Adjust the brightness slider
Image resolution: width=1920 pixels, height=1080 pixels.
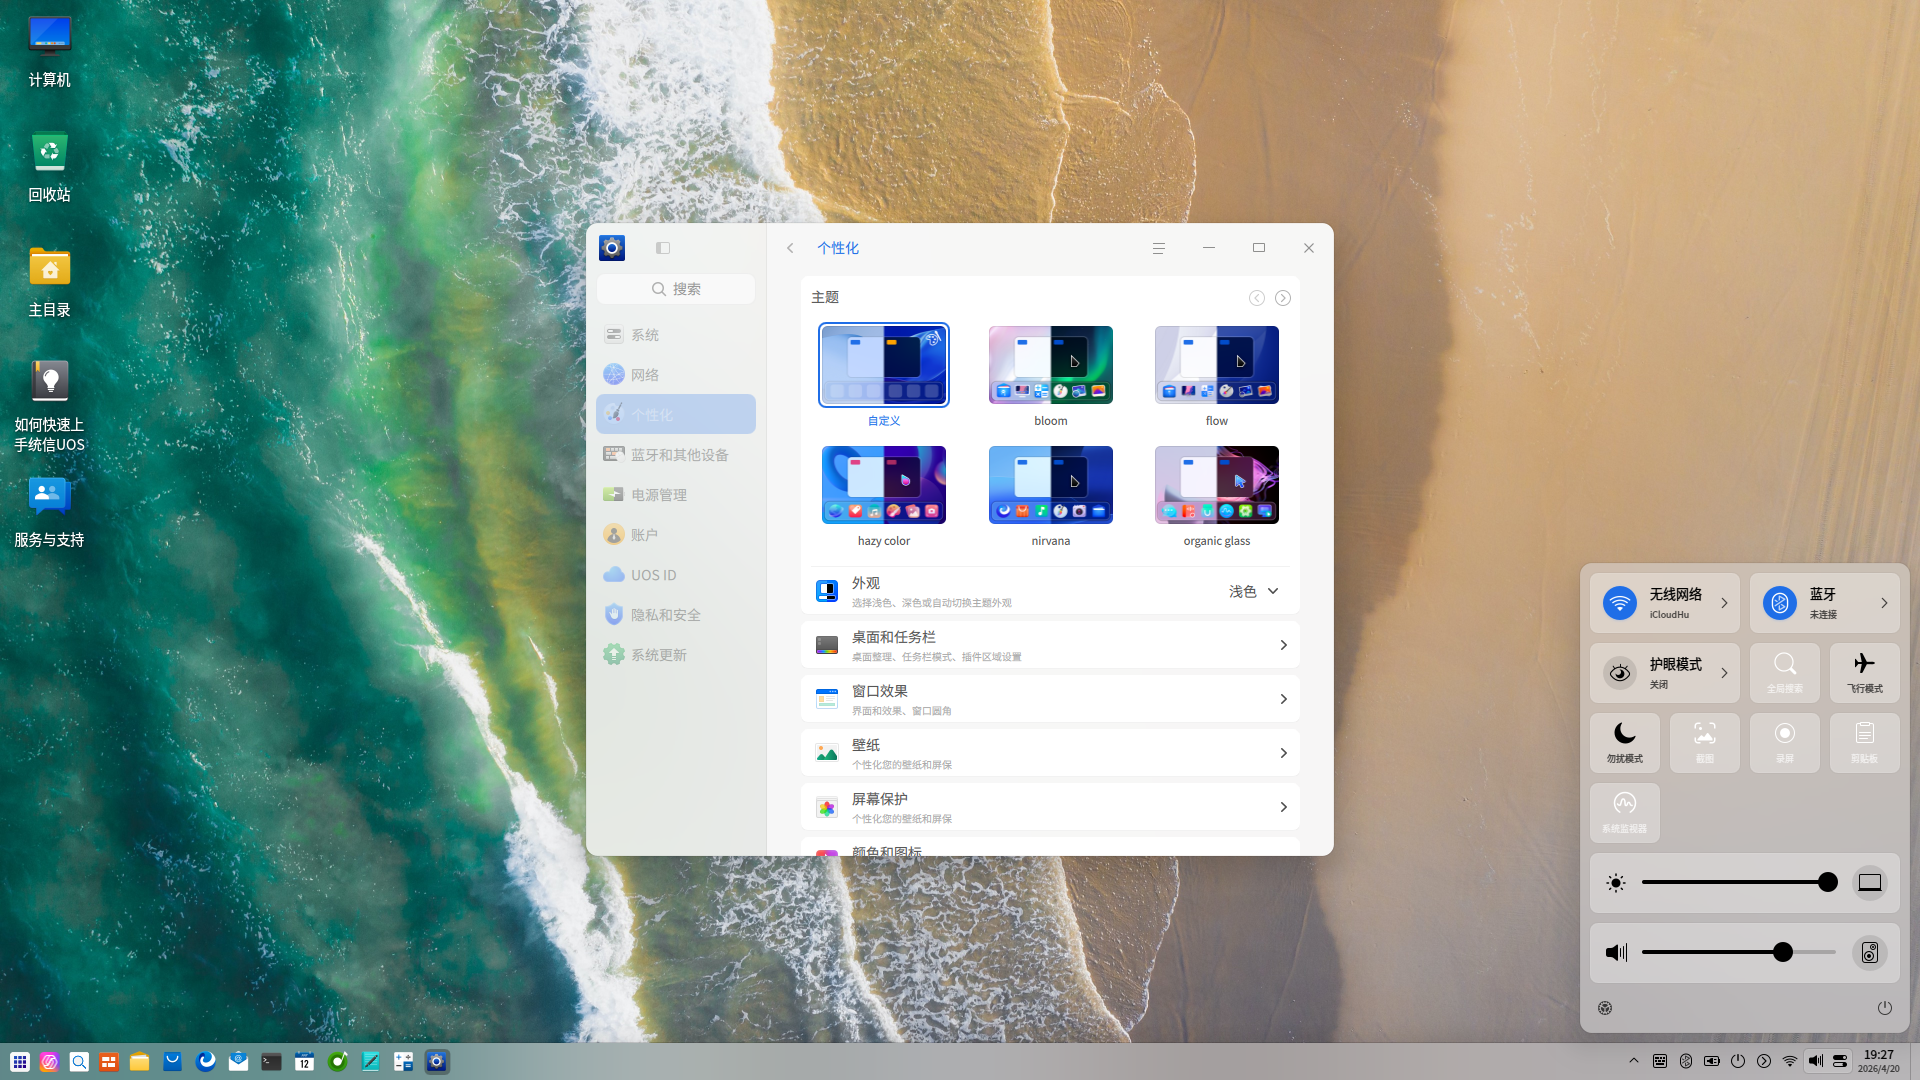(1739, 882)
